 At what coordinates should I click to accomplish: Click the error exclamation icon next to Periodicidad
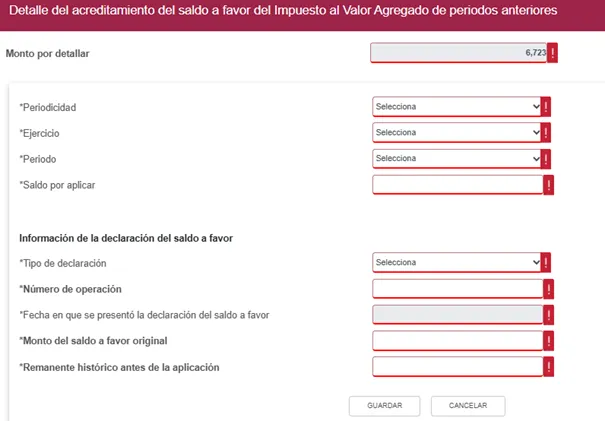tap(546, 107)
